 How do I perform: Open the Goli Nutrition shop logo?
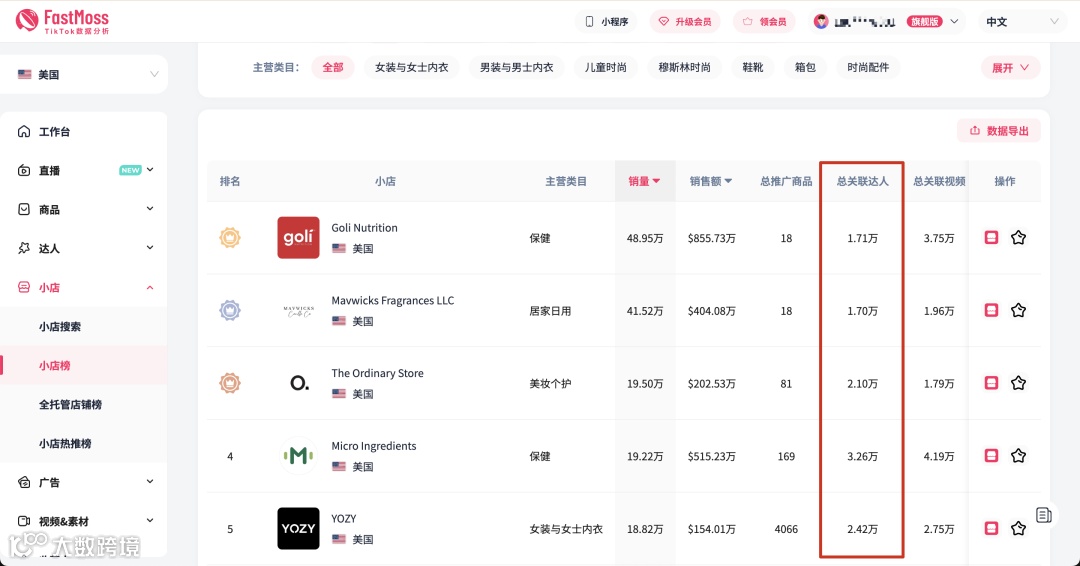[298, 238]
